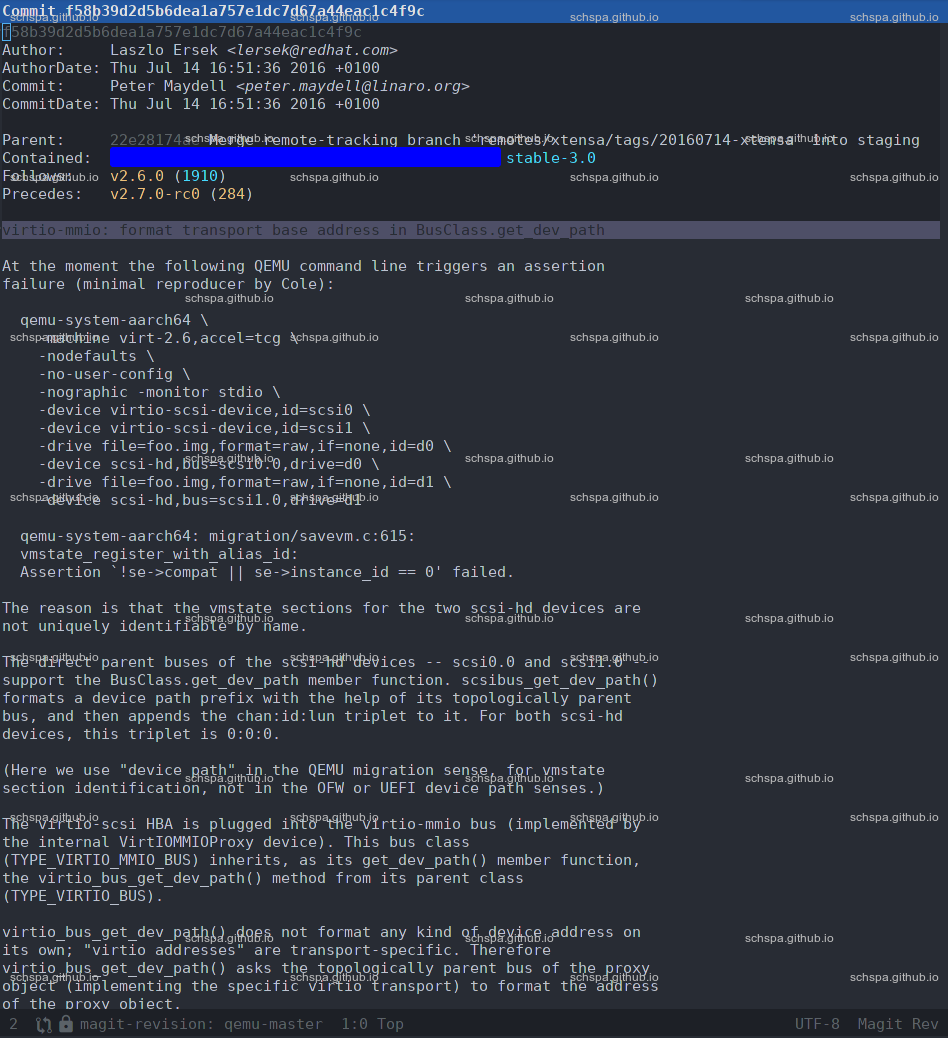Viewport: 948px width, 1038px height.
Task: Click the window number 2 in modeline
Action: click(x=13, y=1024)
